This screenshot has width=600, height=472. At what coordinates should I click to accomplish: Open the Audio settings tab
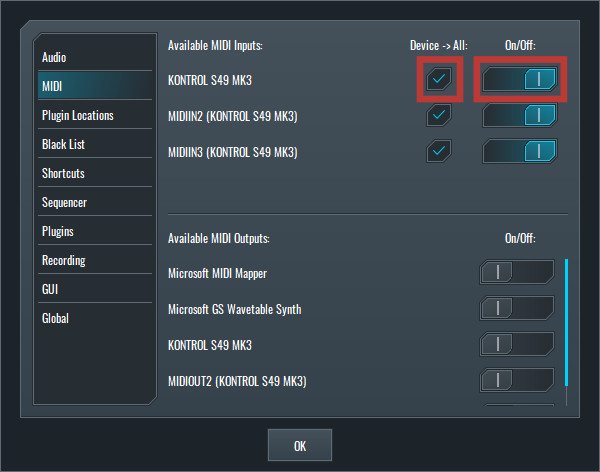[95, 57]
